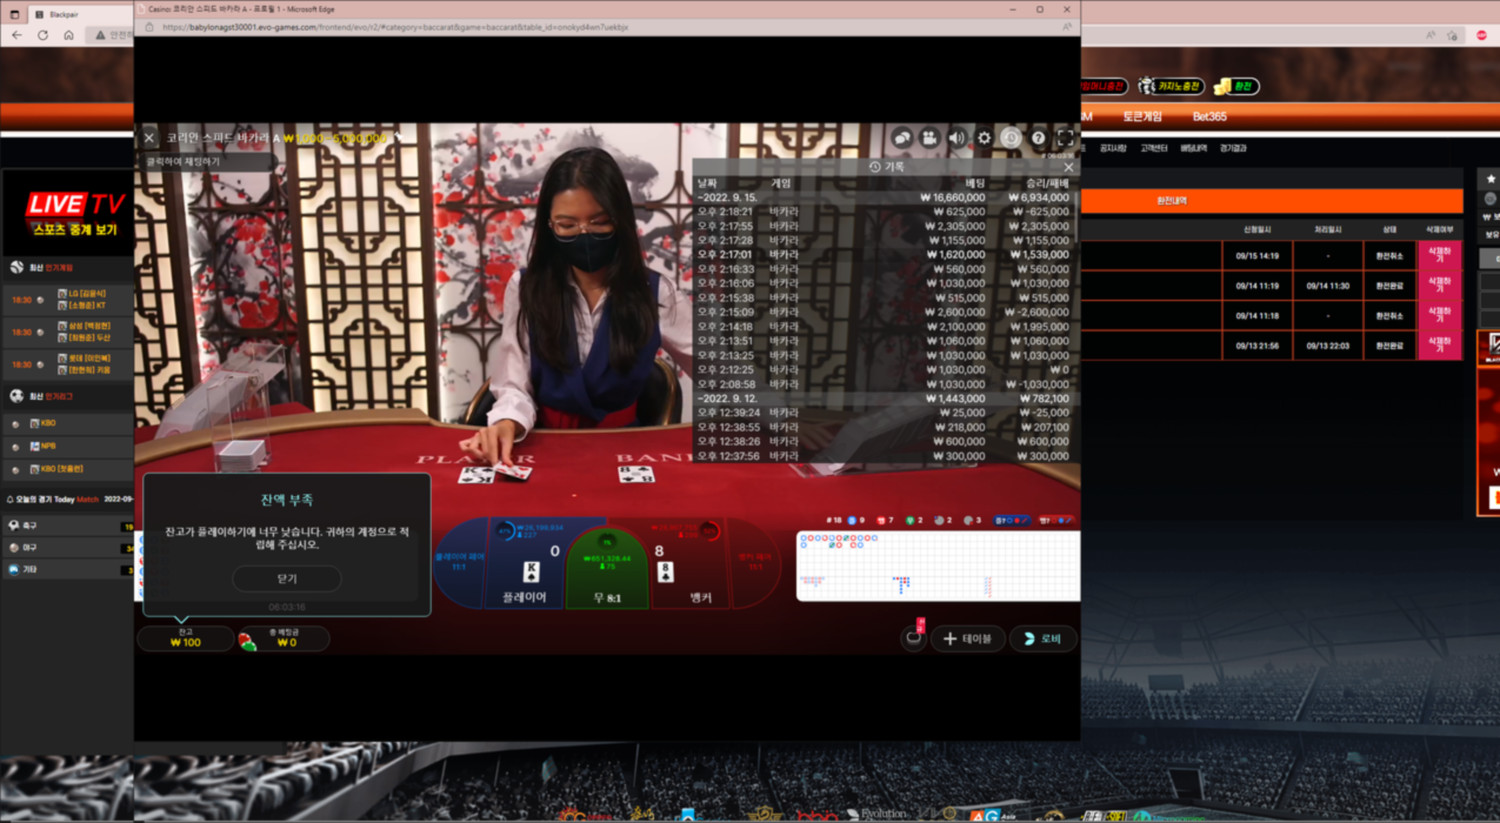This screenshot has width=1500, height=823.
Task: Mute the game sound speaker icon
Action: pos(957,138)
